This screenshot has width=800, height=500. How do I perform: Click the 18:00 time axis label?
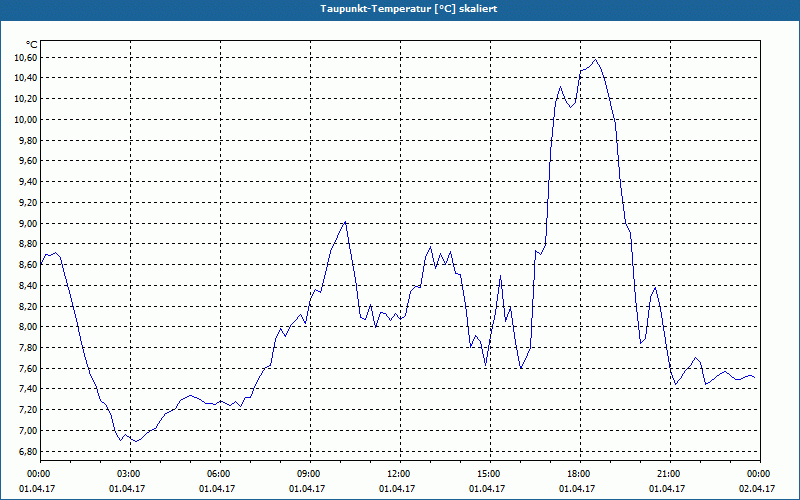(578, 474)
